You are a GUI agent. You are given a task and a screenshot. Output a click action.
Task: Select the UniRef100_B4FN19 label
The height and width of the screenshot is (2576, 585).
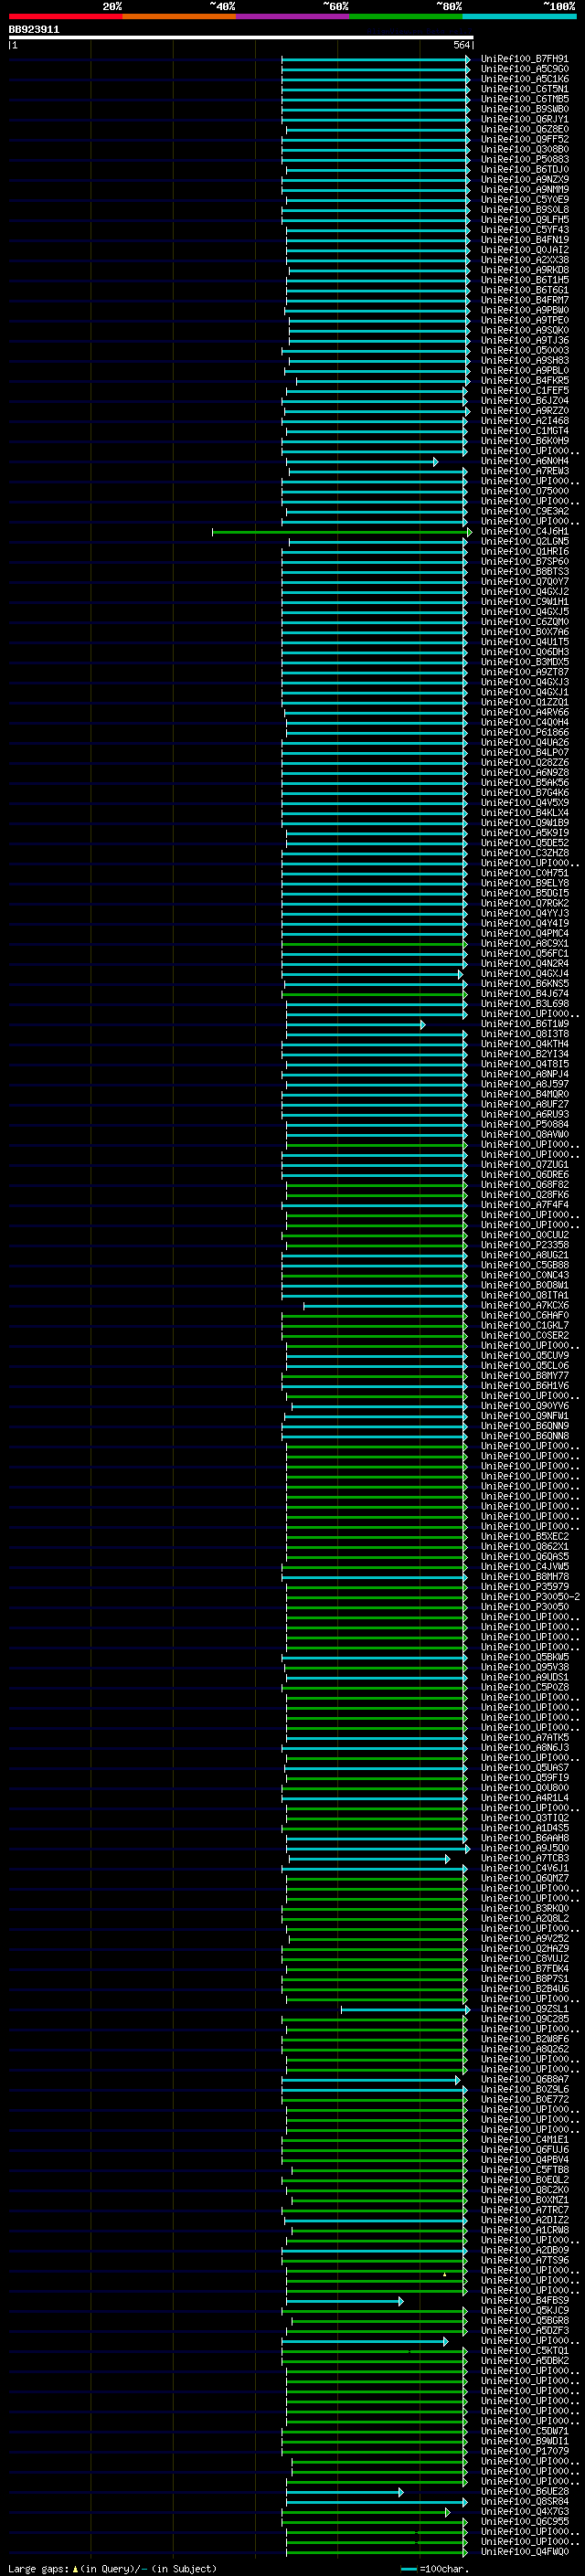coord(524,241)
